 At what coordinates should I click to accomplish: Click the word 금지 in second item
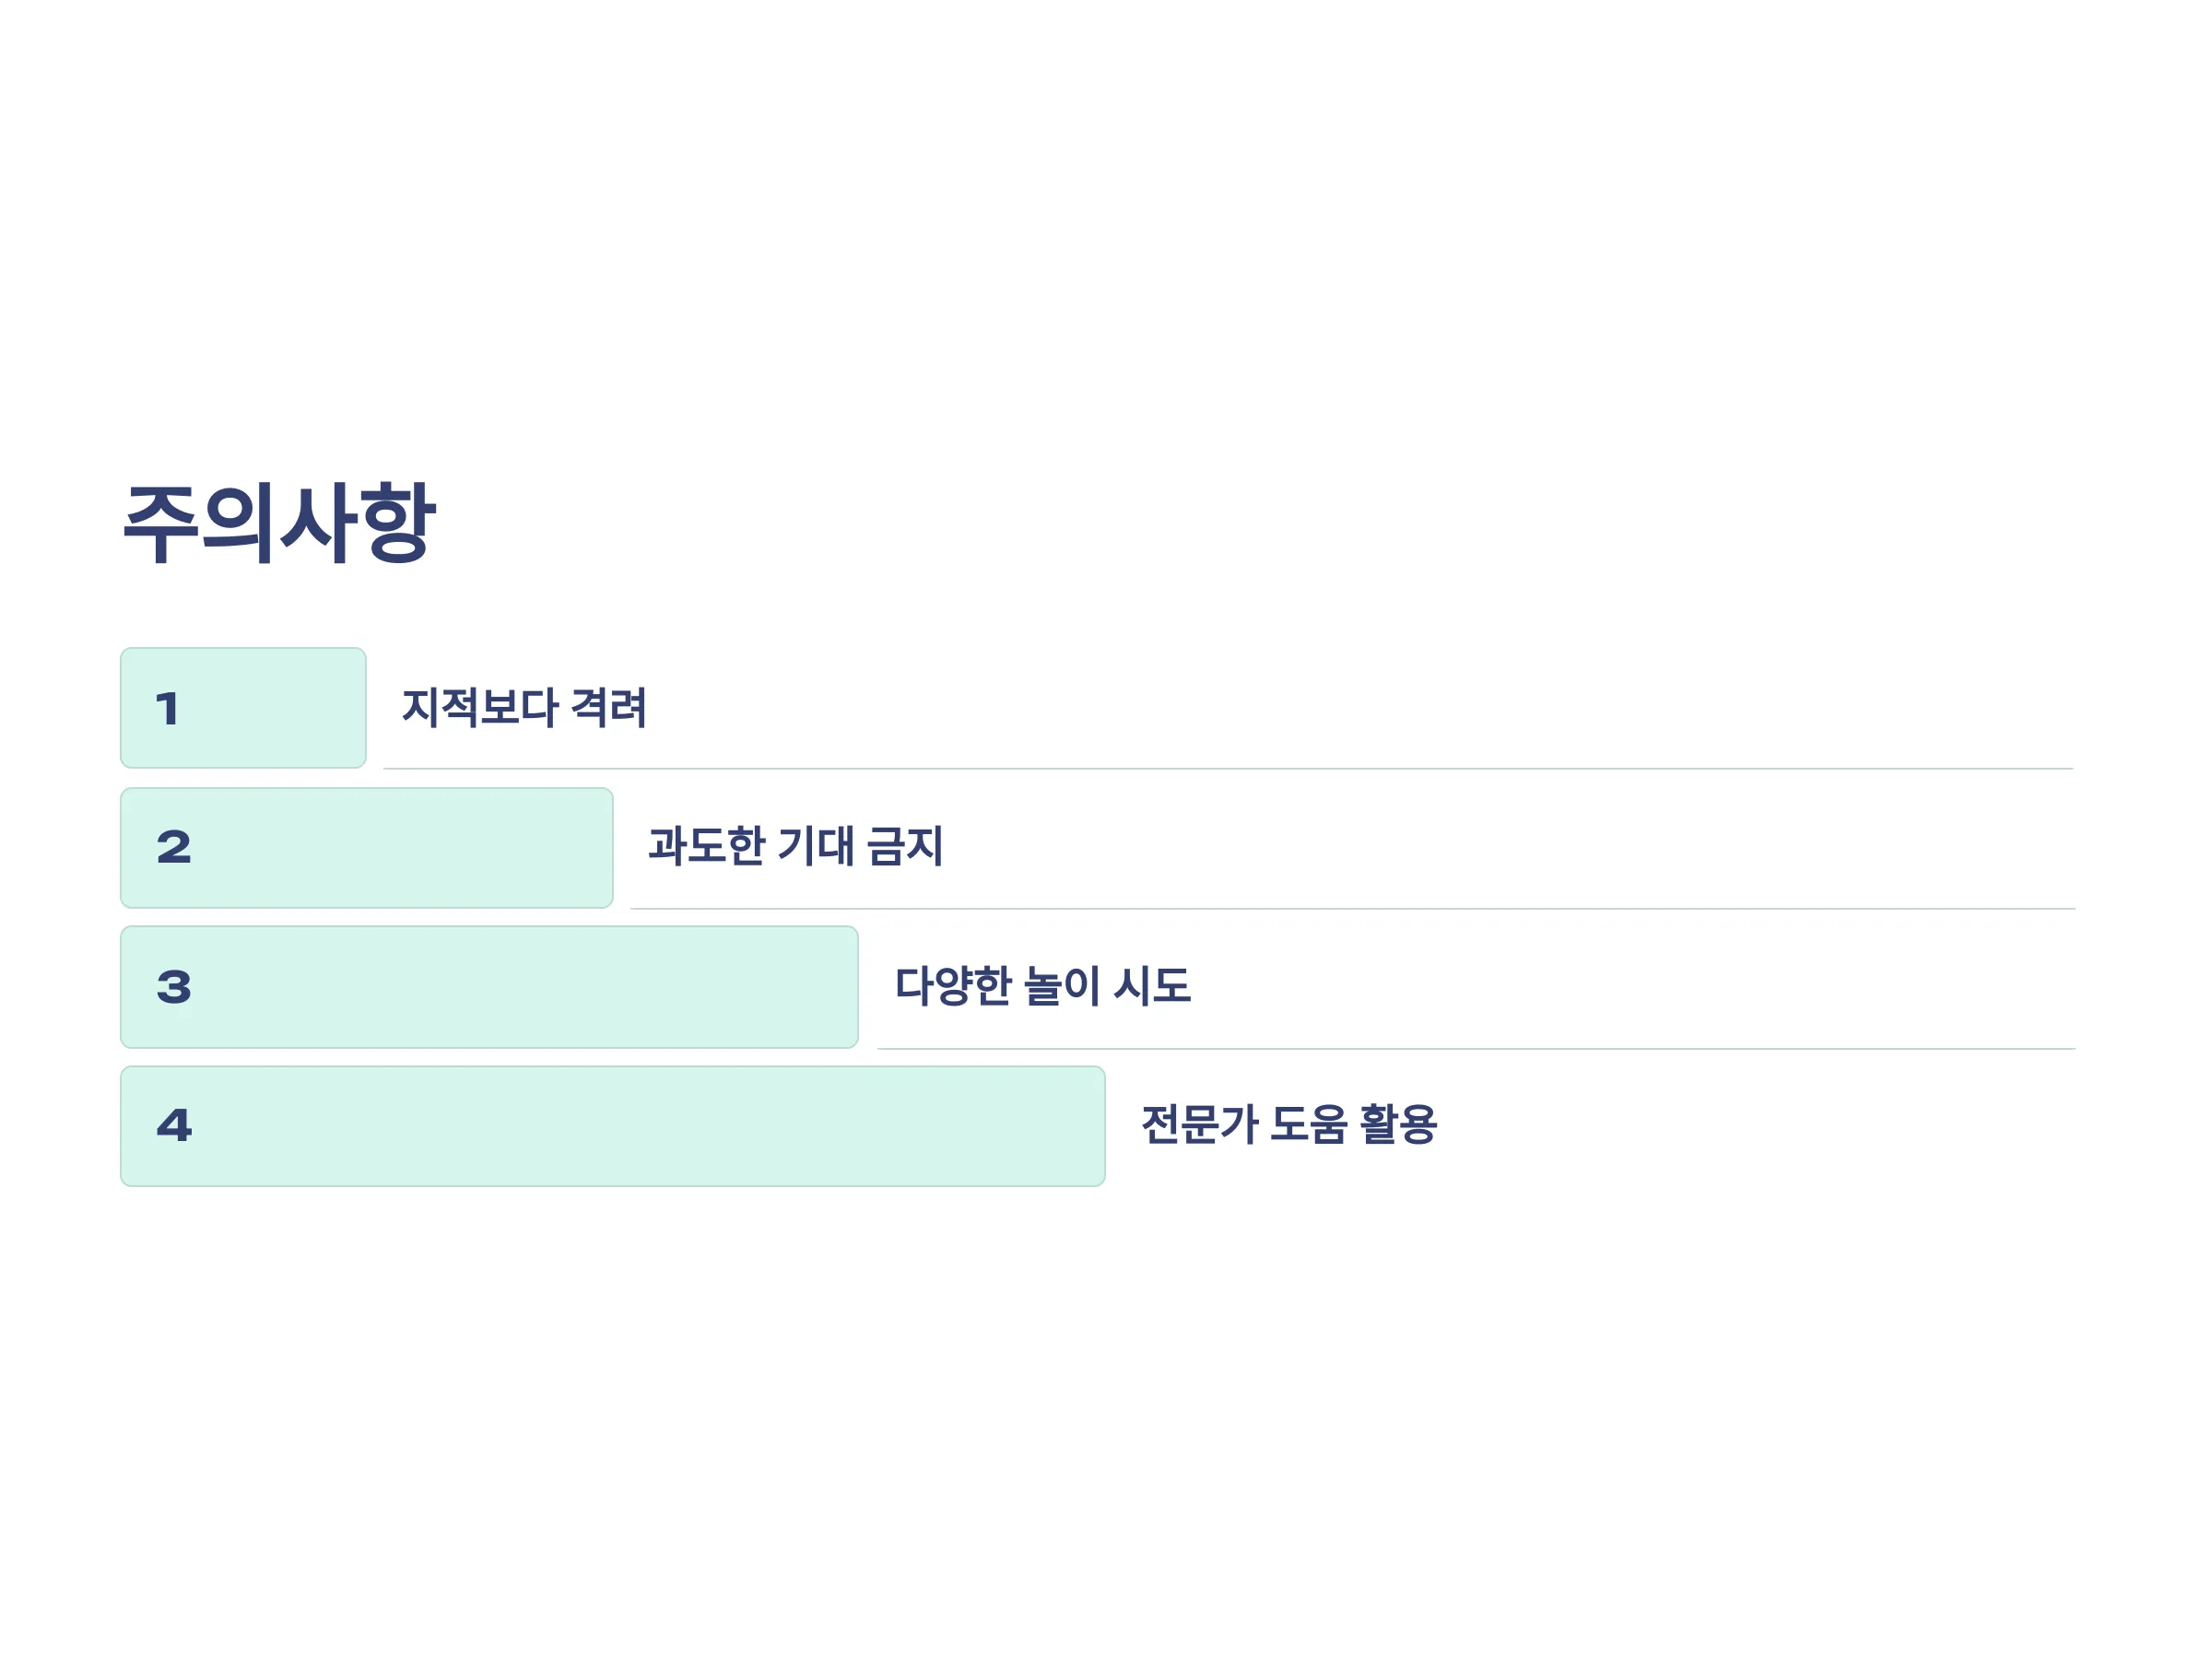[x=905, y=846]
